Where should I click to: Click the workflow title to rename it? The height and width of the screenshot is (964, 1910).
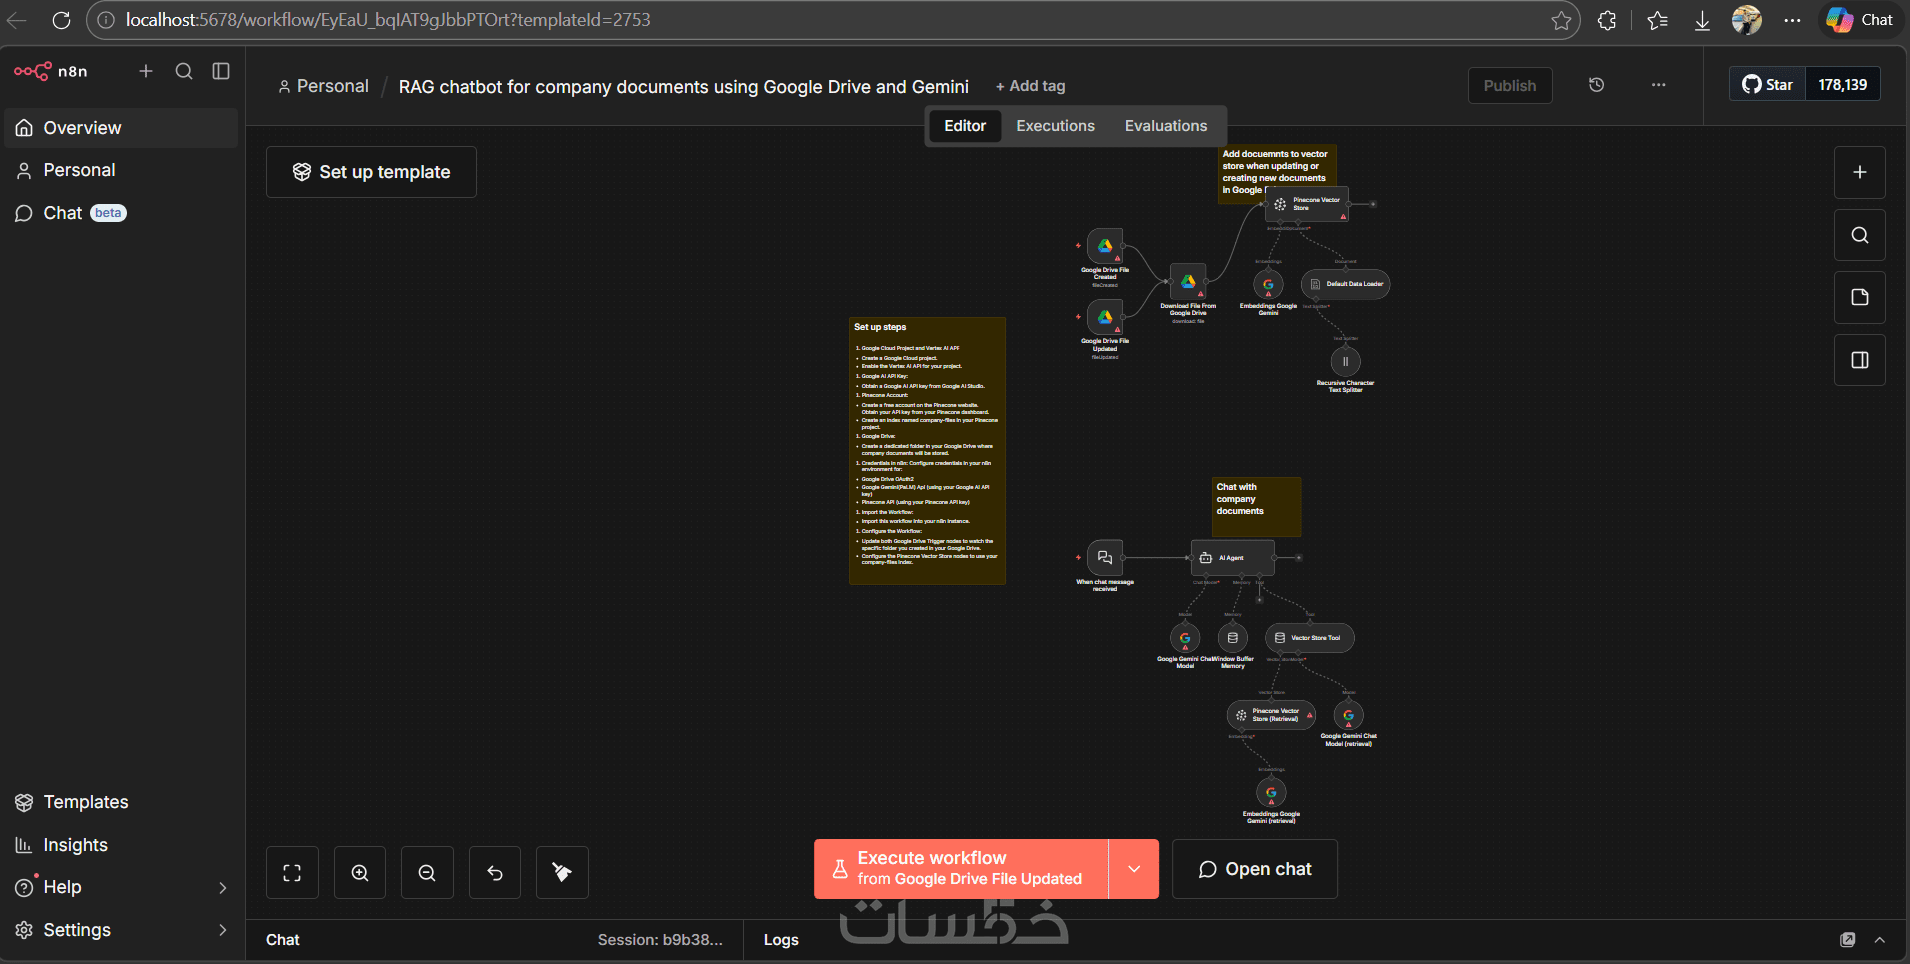pos(684,87)
